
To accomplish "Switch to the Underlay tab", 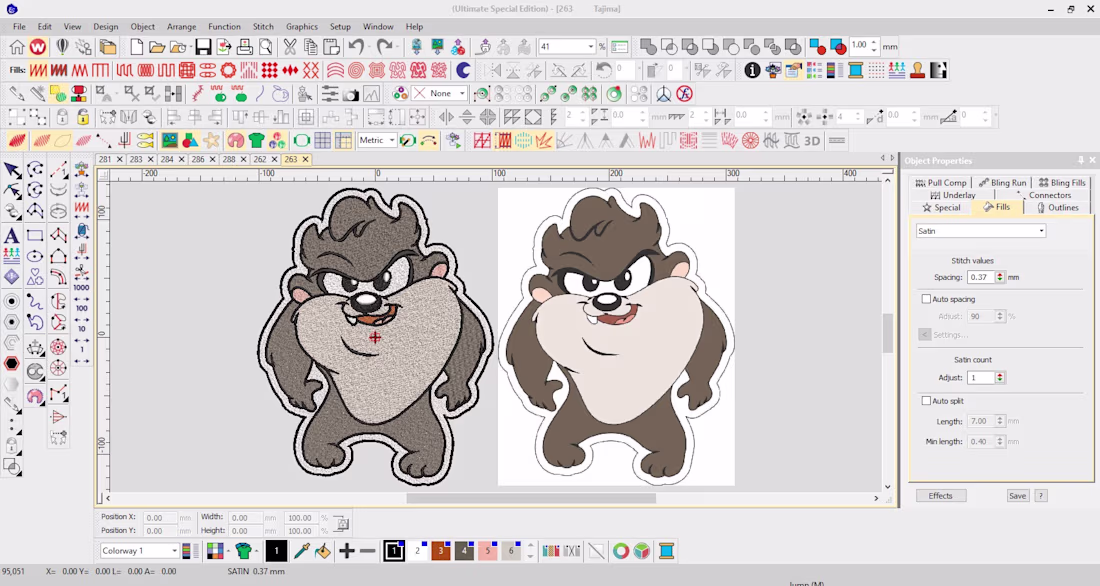I will pos(953,195).
